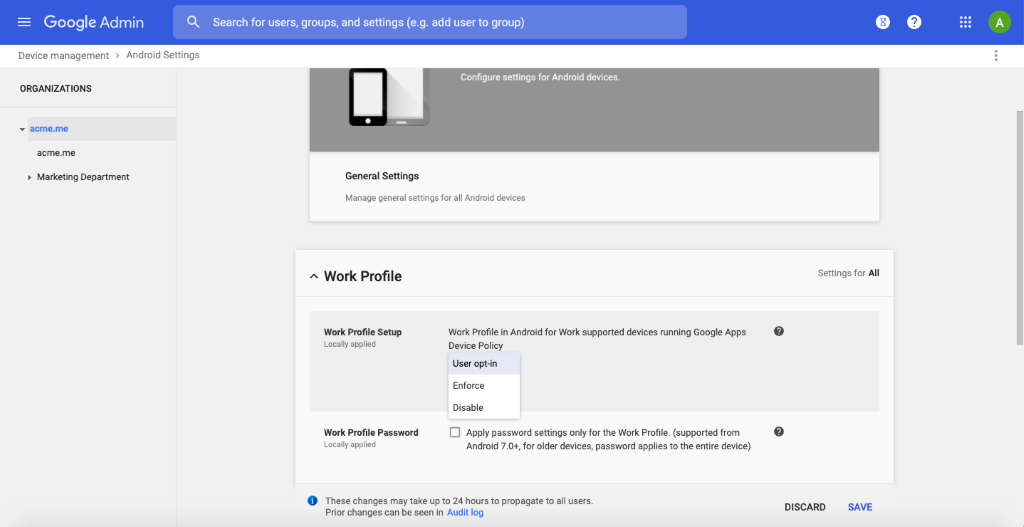The image size is (1024, 527).
Task: Open the account avatar A
Action: 999,22
